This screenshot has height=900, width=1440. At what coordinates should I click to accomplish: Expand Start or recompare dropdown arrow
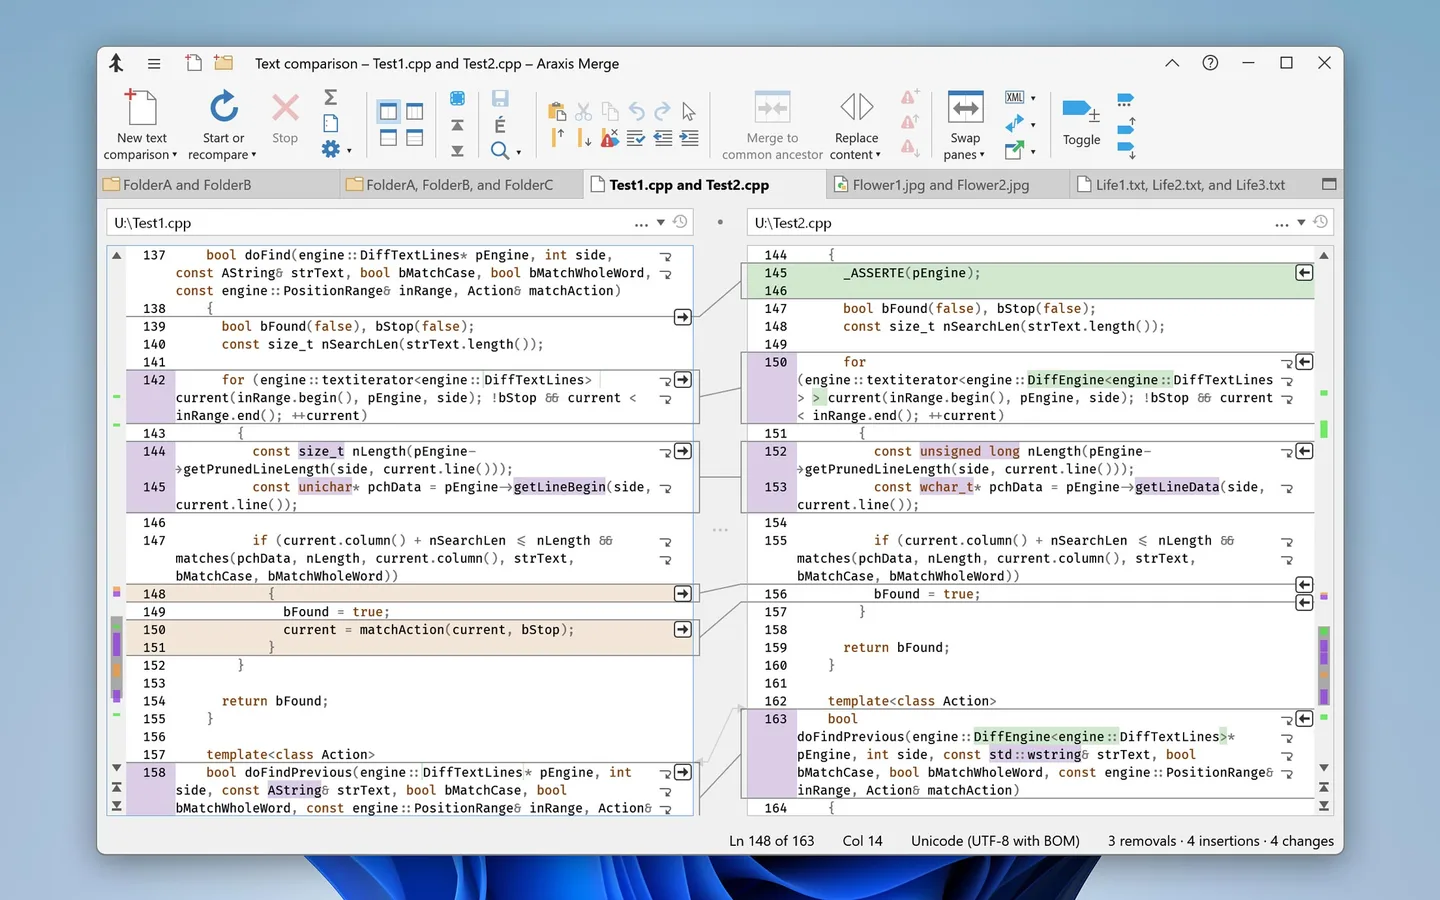(254, 155)
